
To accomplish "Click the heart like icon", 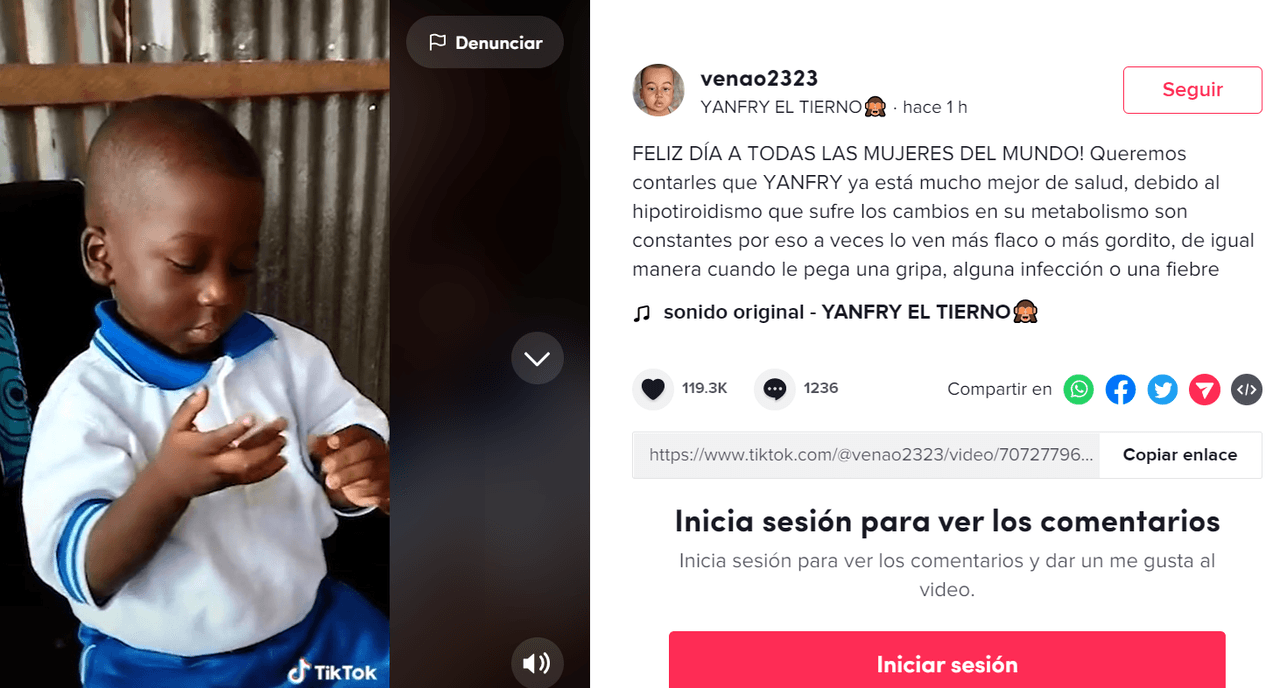I will pos(653,389).
